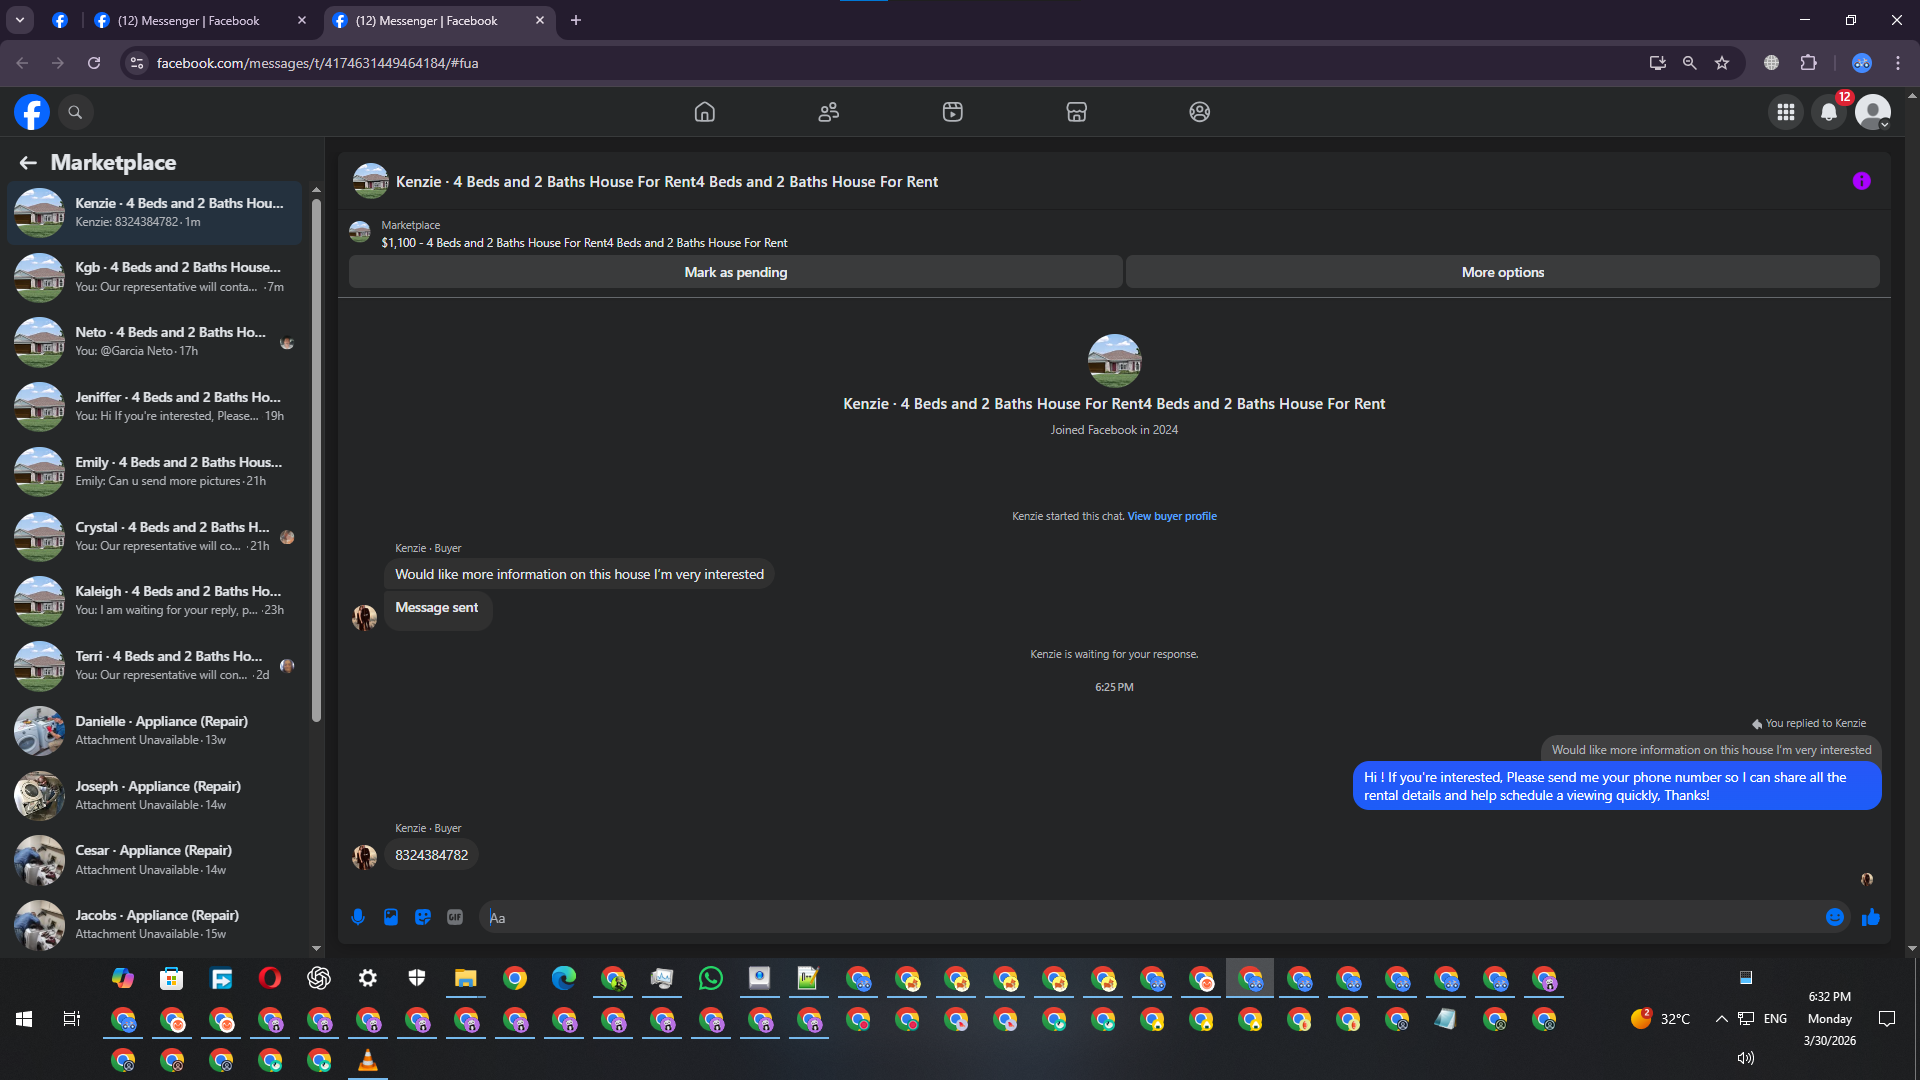
Task: Open conversation information purple icon
Action: pos(1861,181)
